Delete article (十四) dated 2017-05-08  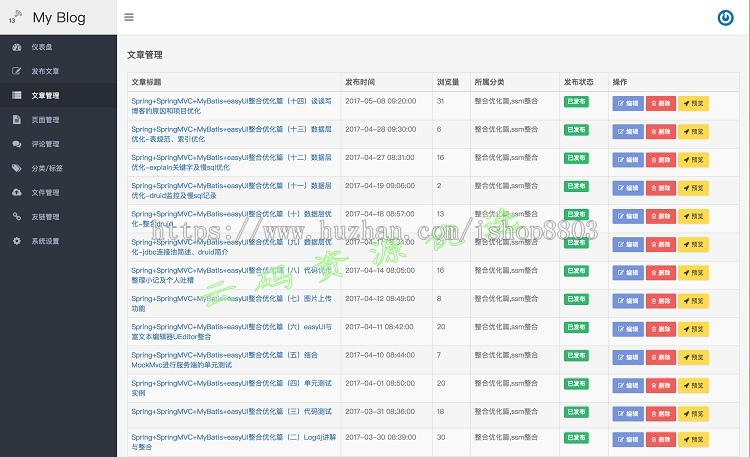pyautogui.click(x=661, y=103)
